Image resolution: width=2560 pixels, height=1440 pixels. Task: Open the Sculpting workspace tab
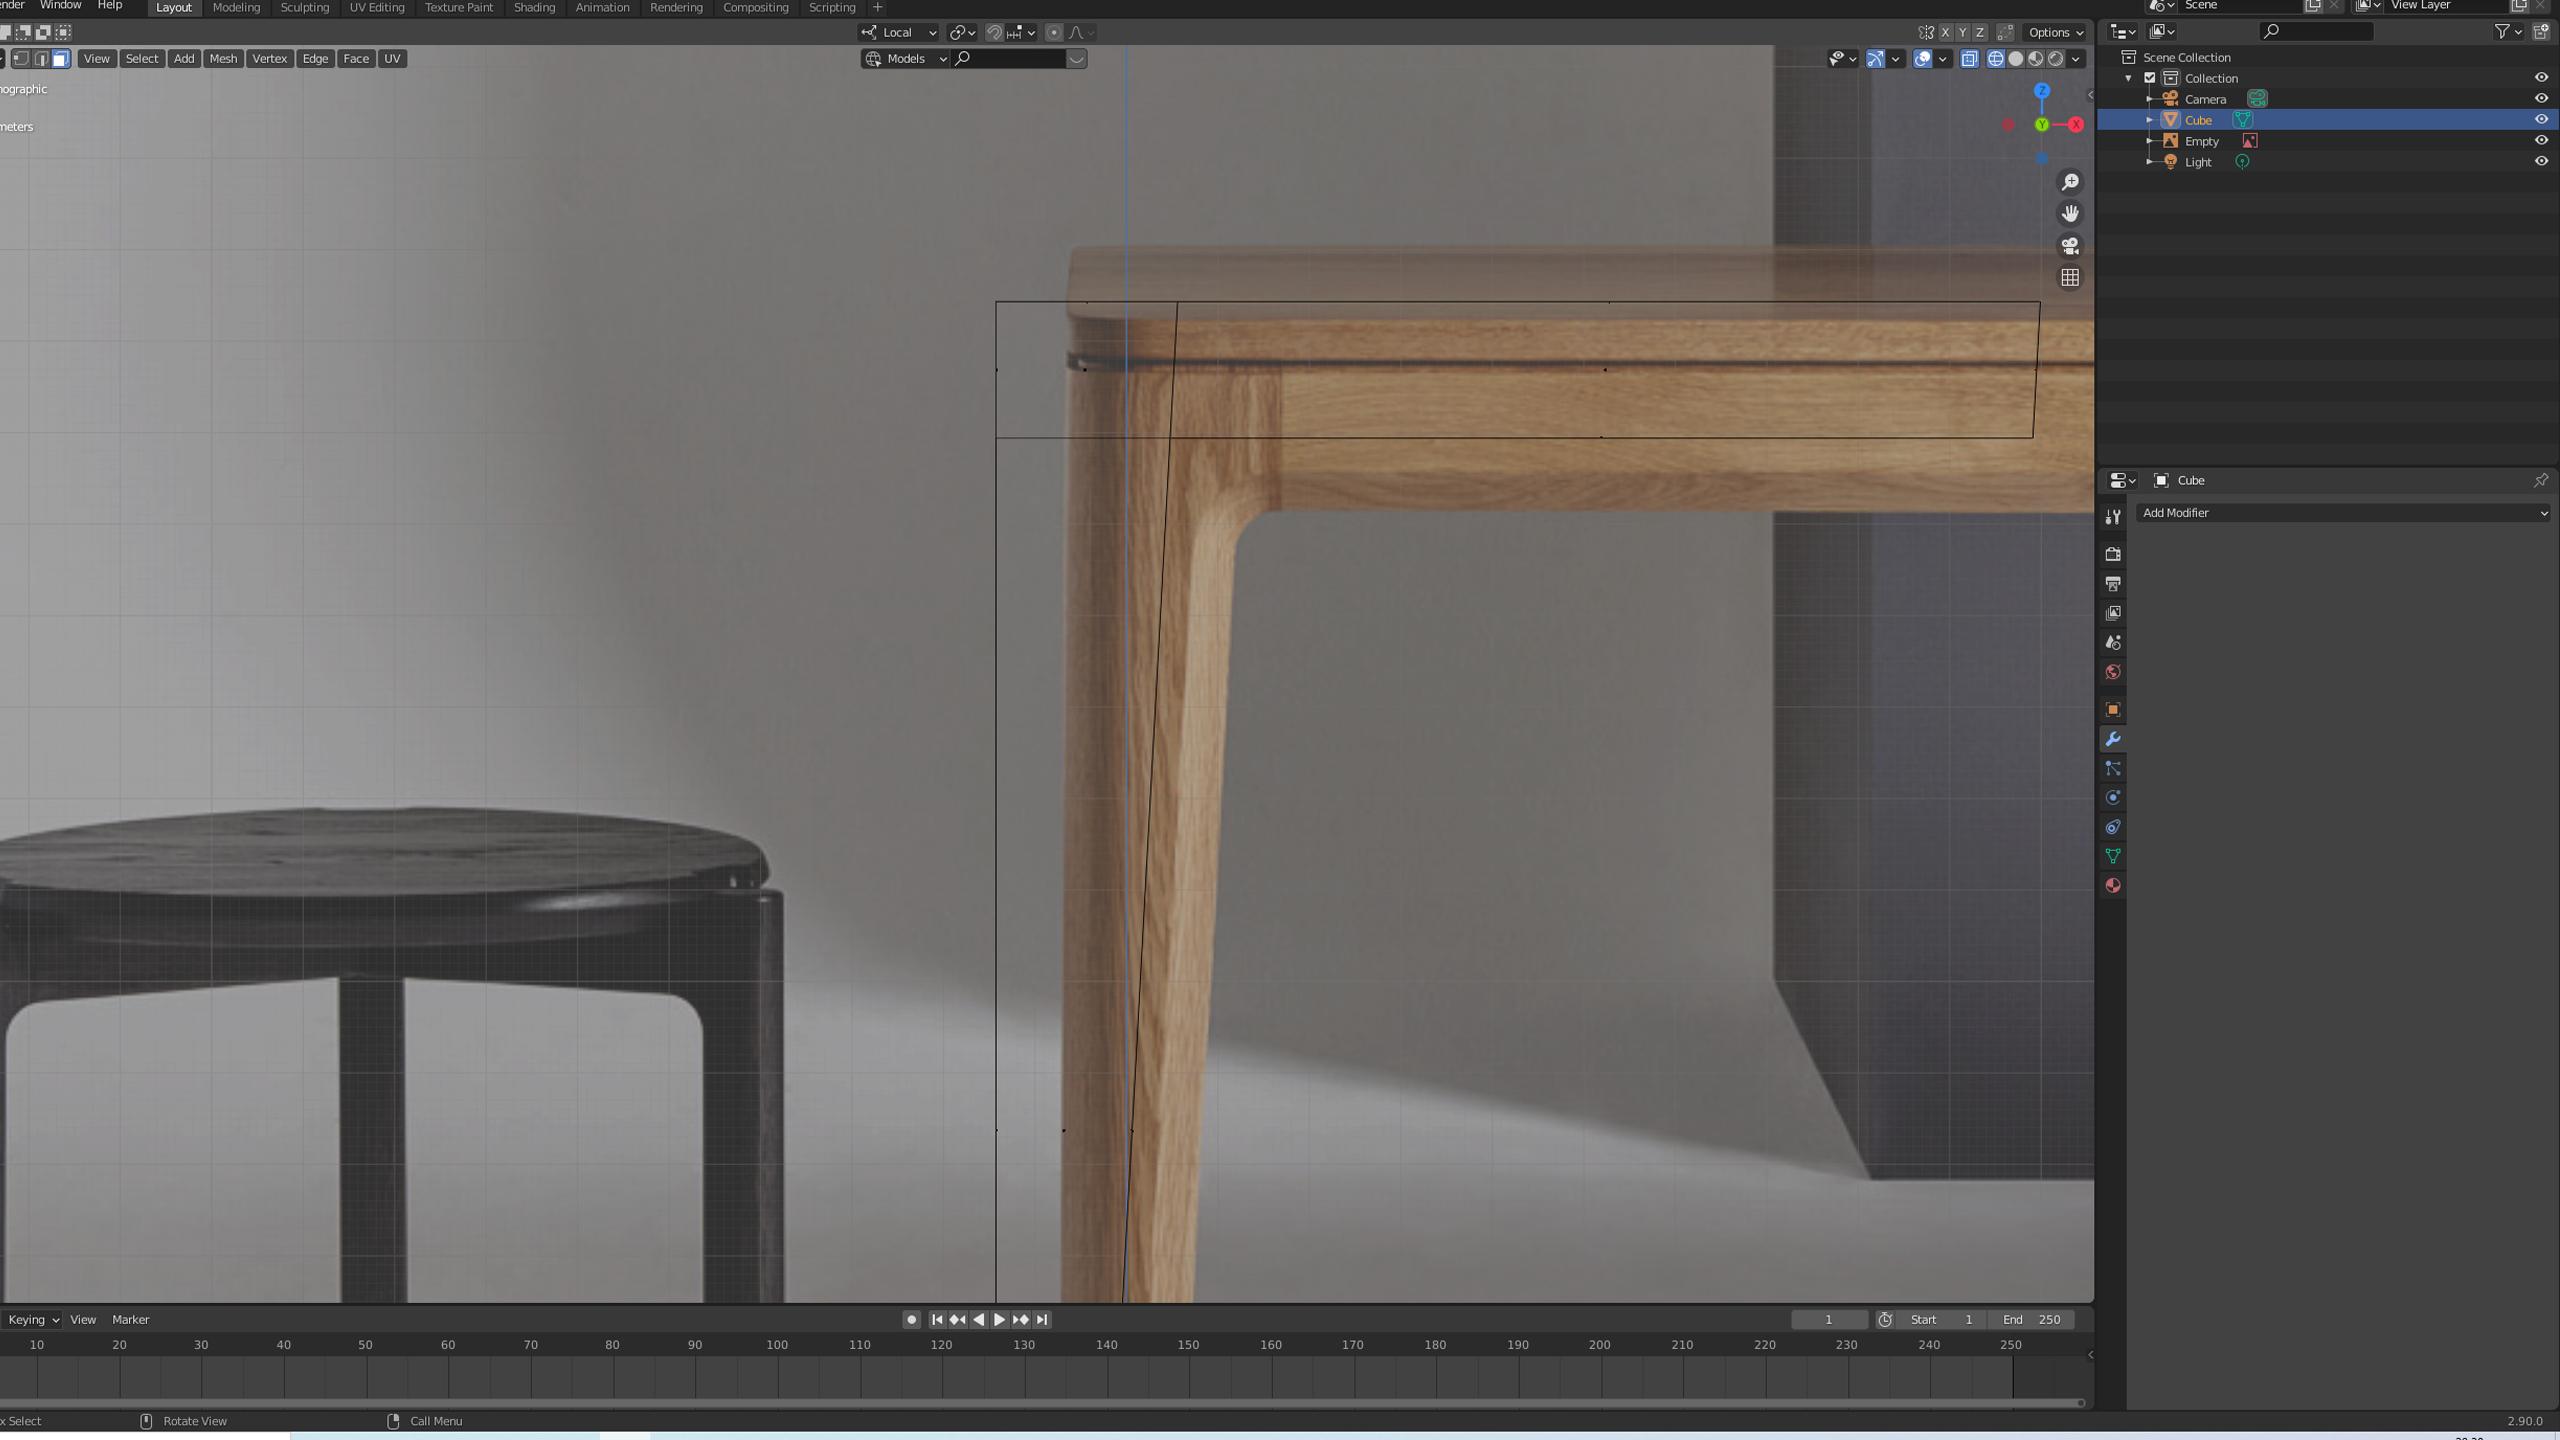[x=304, y=8]
